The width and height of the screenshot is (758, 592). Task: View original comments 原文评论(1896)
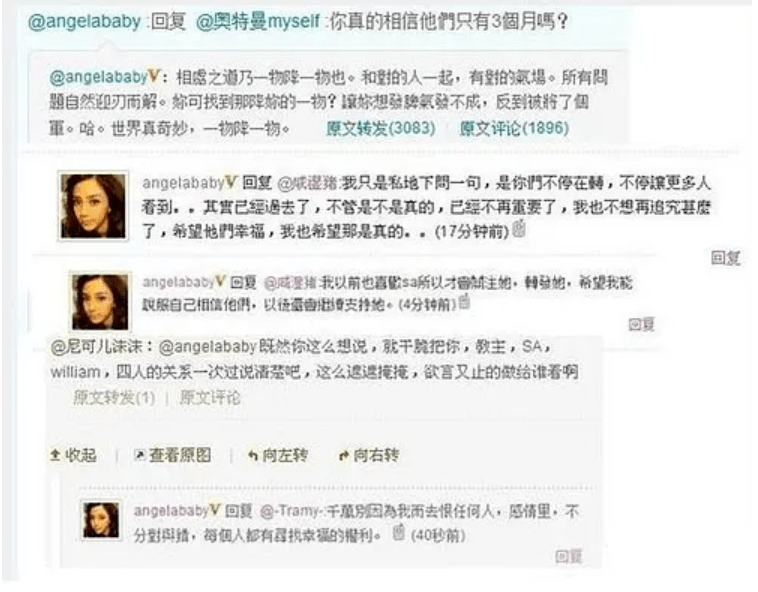point(514,128)
